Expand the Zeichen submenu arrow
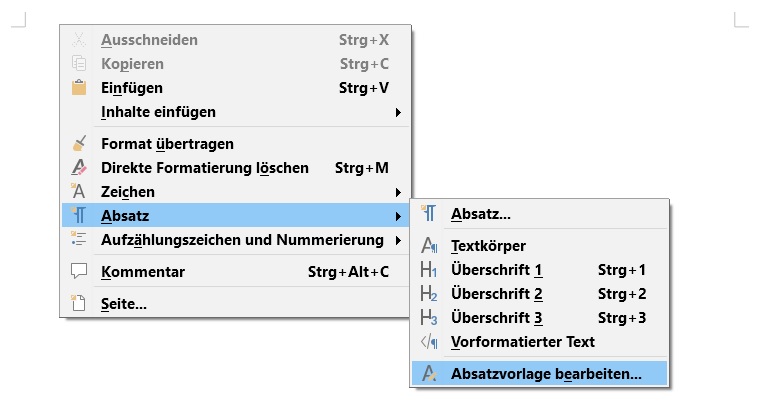This screenshot has width=773, height=411. [x=398, y=192]
